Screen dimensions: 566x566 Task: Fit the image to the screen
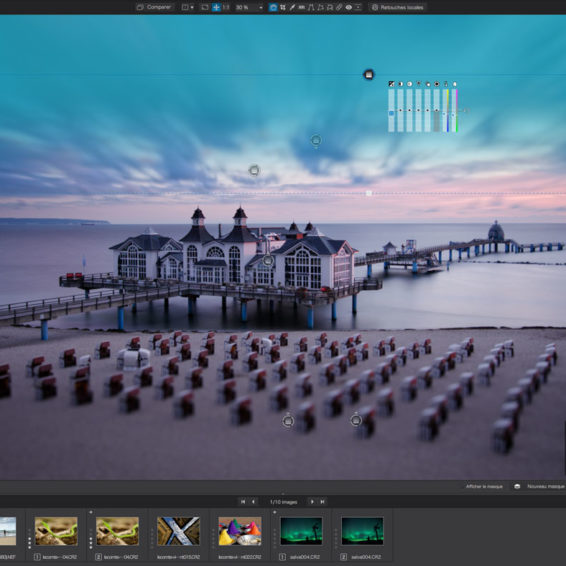point(205,7)
